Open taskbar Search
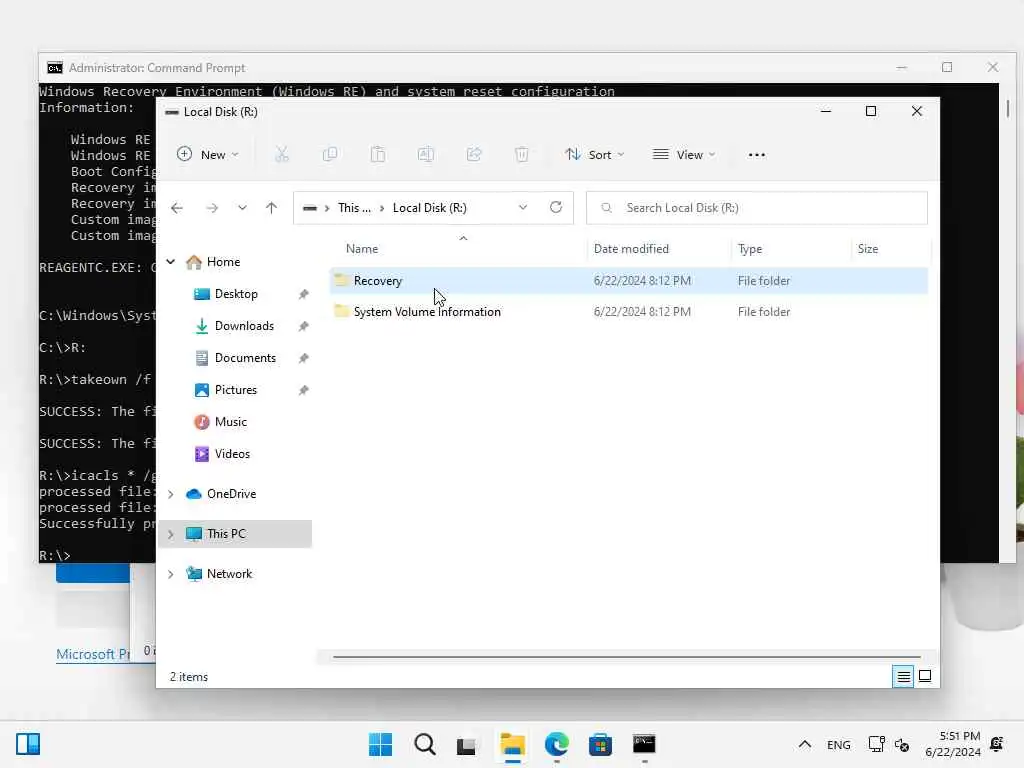 coord(424,744)
